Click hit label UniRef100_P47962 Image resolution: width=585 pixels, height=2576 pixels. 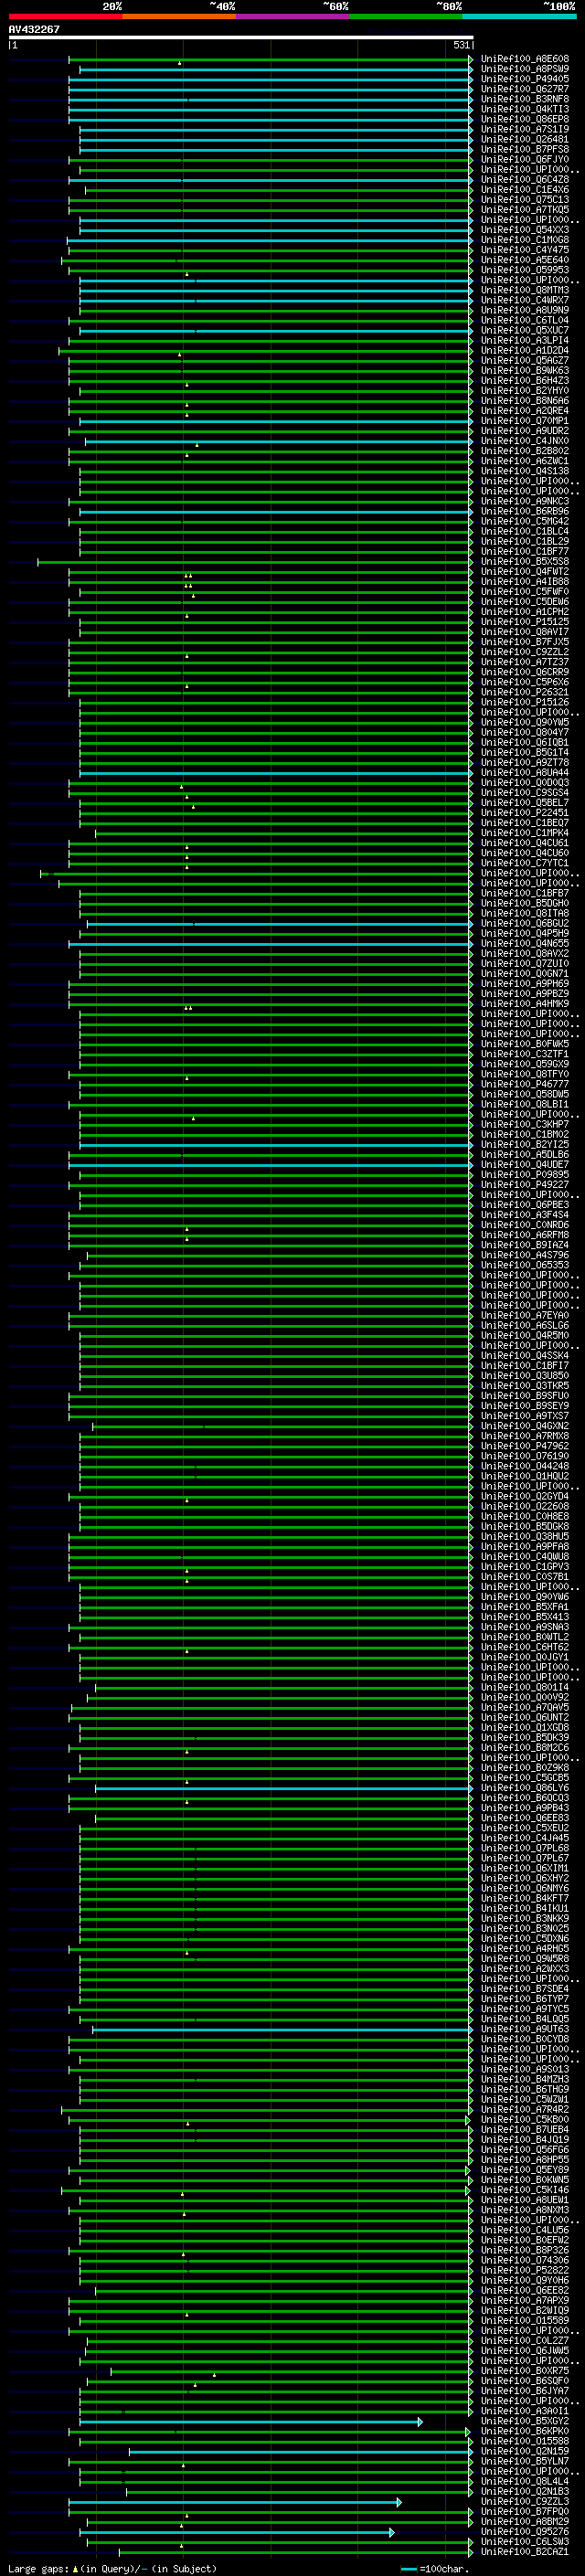point(524,1446)
